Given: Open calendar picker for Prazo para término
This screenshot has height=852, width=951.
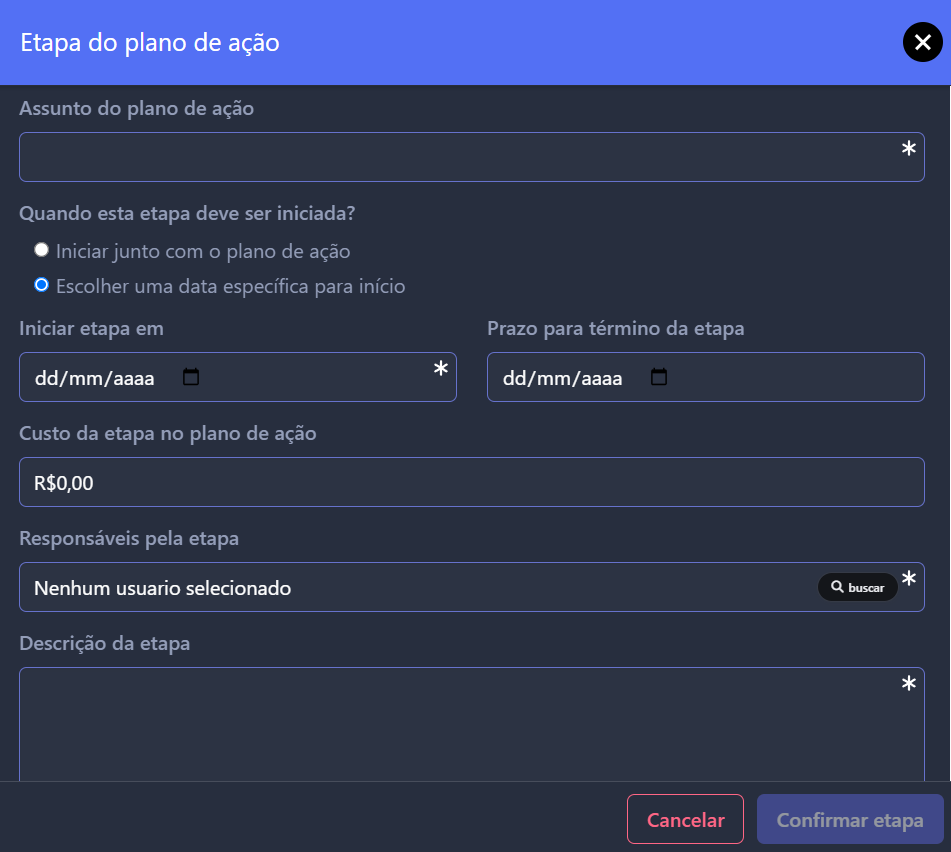Looking at the screenshot, I should (659, 377).
